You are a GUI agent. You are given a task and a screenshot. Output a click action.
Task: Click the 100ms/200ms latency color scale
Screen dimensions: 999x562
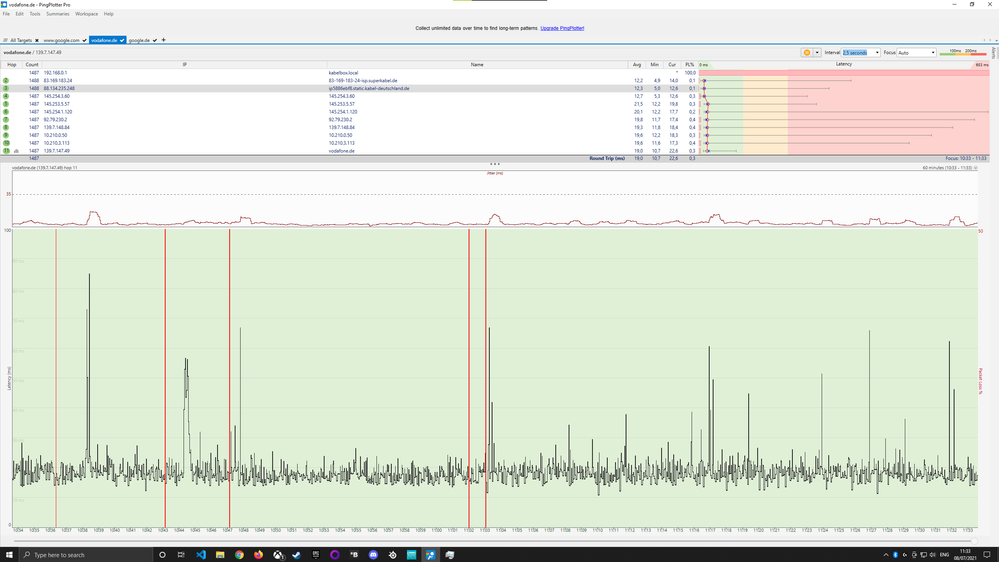[x=964, y=52]
